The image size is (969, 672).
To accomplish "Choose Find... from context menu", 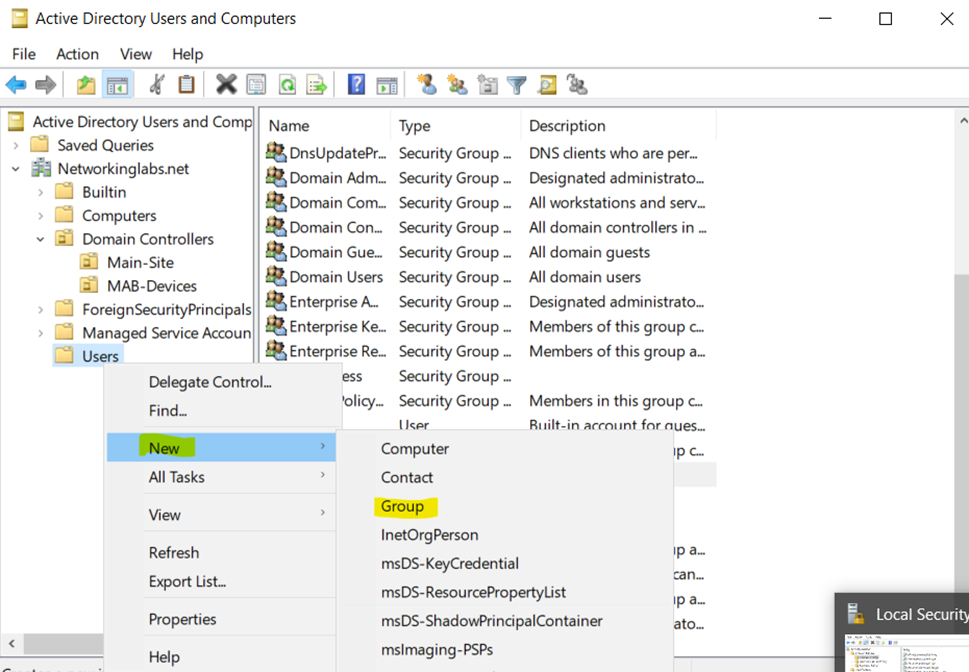I will [221, 410].
